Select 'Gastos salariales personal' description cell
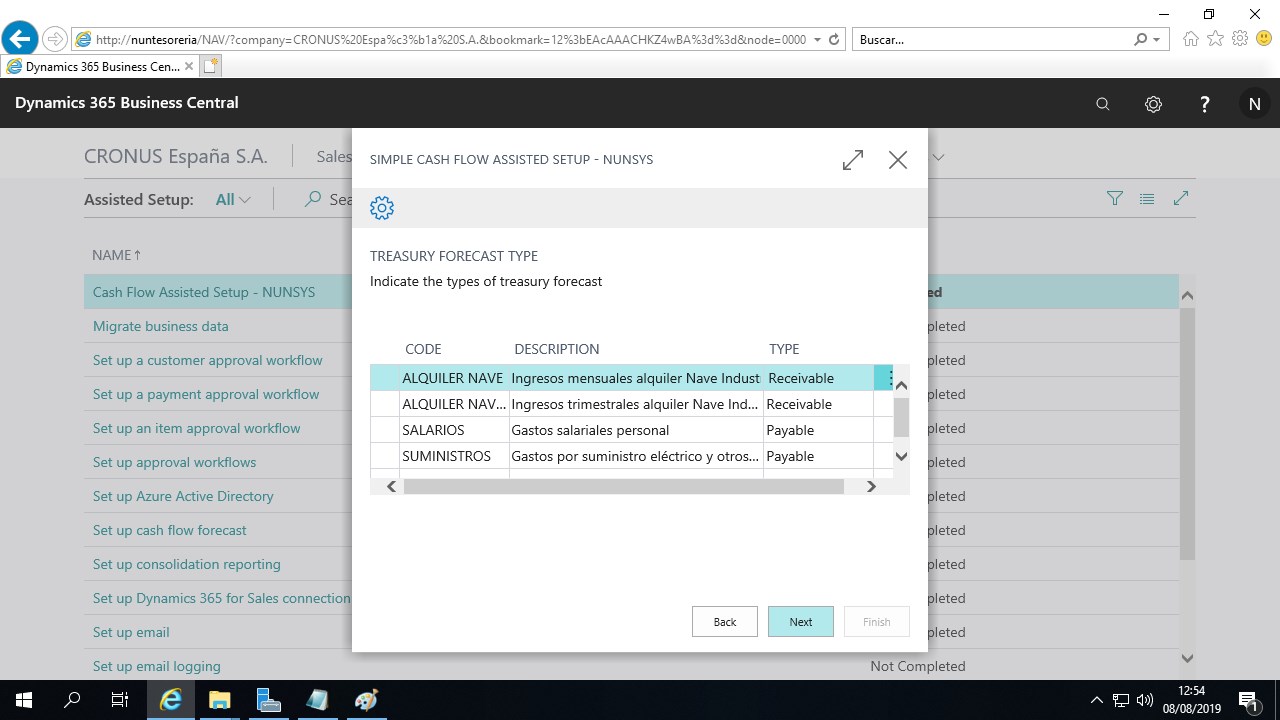Viewport: 1280px width, 720px height. click(x=636, y=430)
